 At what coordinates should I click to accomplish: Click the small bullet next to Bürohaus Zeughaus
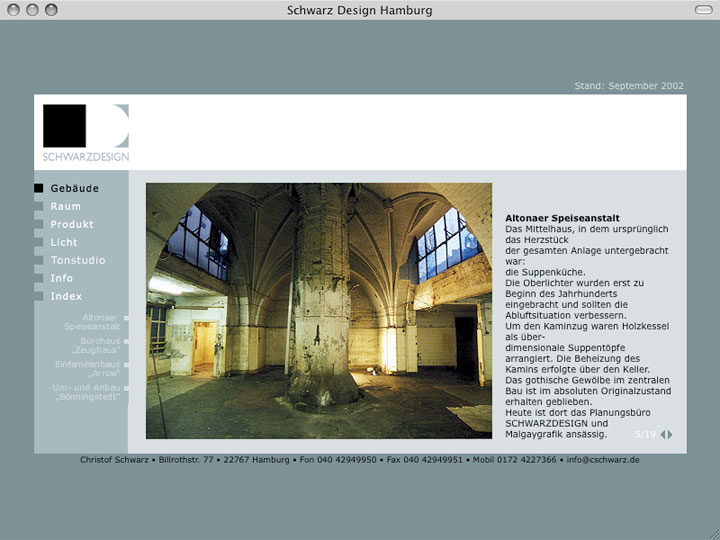coord(126,341)
